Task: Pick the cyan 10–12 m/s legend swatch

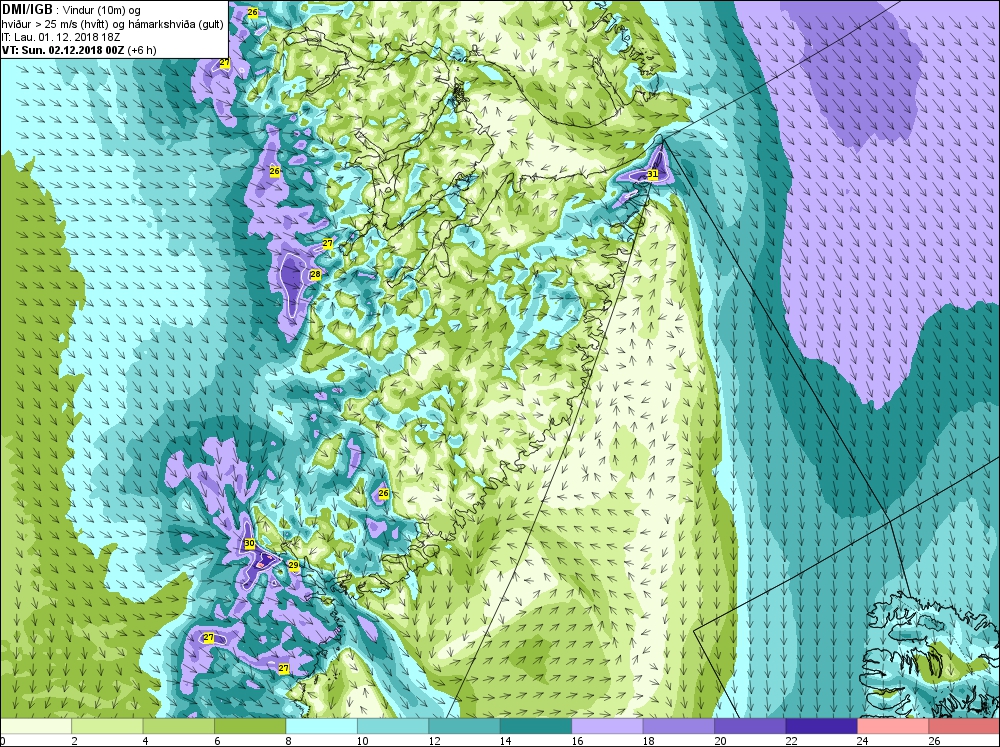Action: click(x=393, y=726)
